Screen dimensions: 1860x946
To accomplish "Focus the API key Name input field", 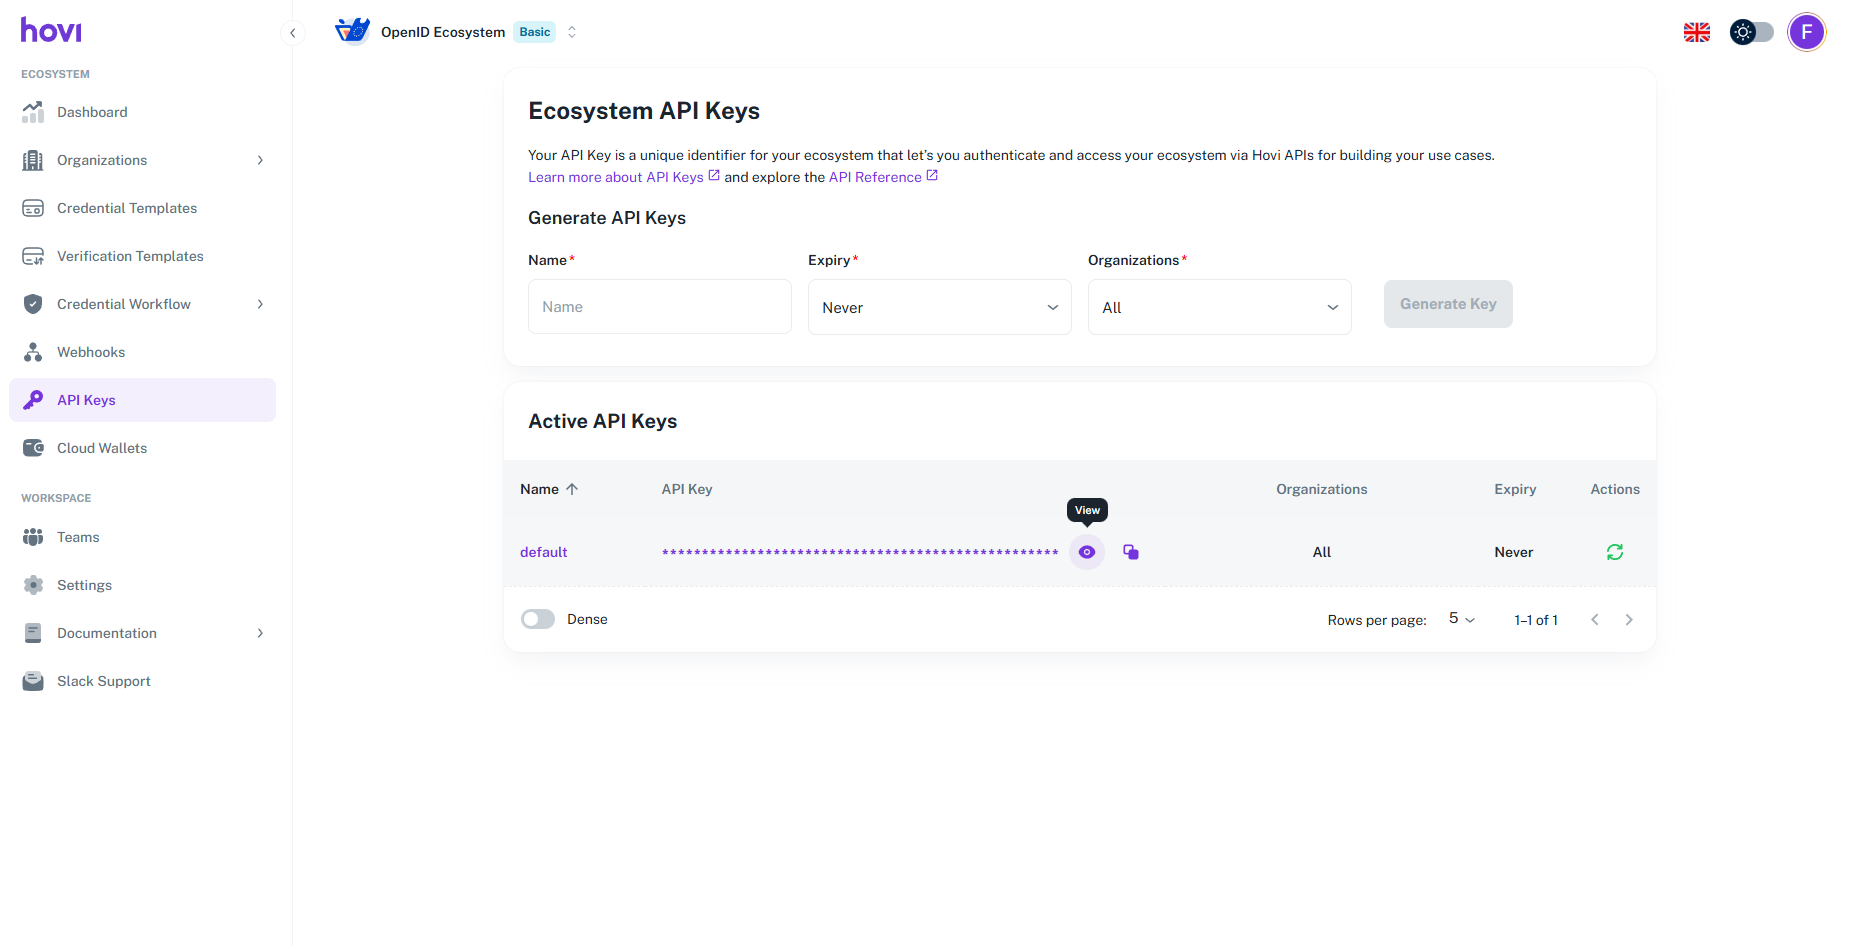I will (659, 307).
